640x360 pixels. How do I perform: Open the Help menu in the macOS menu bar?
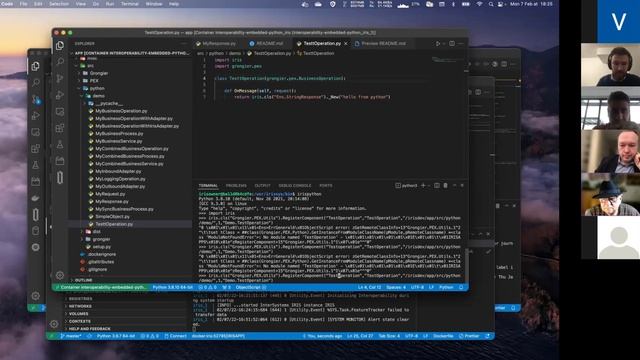(x=174, y=4)
